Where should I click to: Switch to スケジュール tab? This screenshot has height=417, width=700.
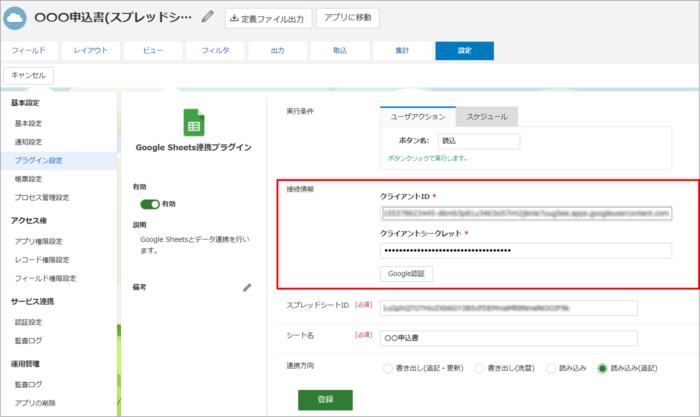click(x=487, y=117)
